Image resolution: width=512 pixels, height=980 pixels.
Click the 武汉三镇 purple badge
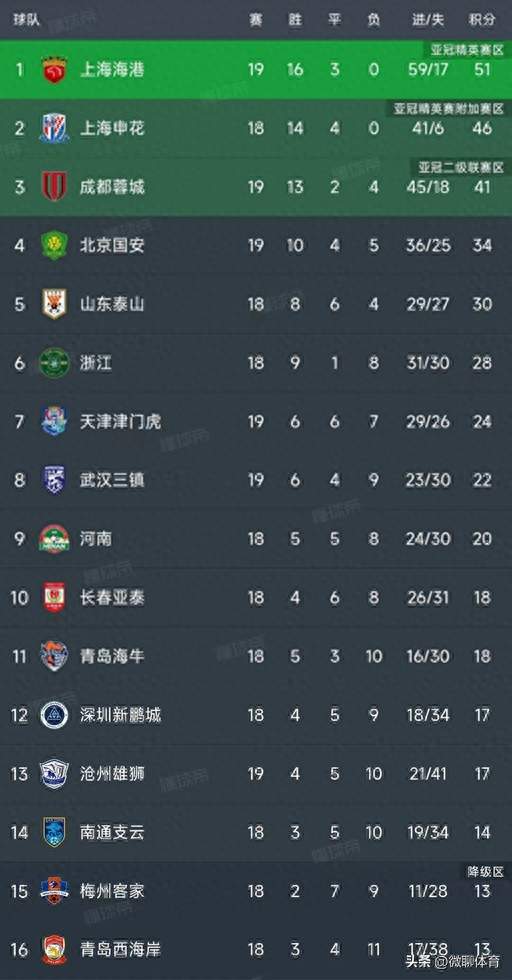54,480
